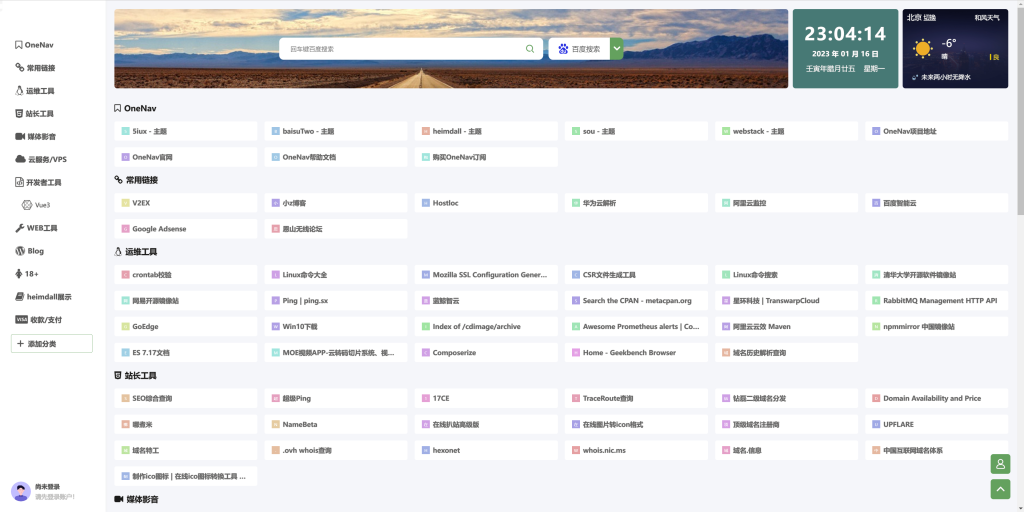
Task: Open Google Adsense link
Action: click(185, 229)
